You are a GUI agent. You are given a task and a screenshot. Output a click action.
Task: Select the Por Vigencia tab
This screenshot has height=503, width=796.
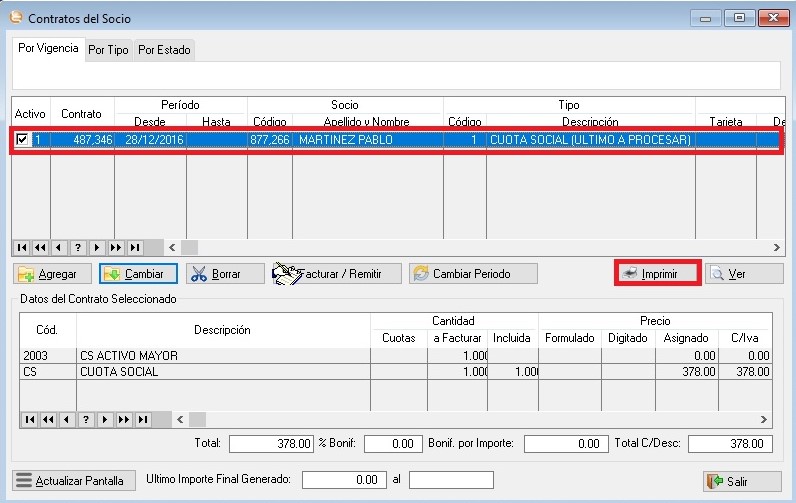tap(48, 48)
